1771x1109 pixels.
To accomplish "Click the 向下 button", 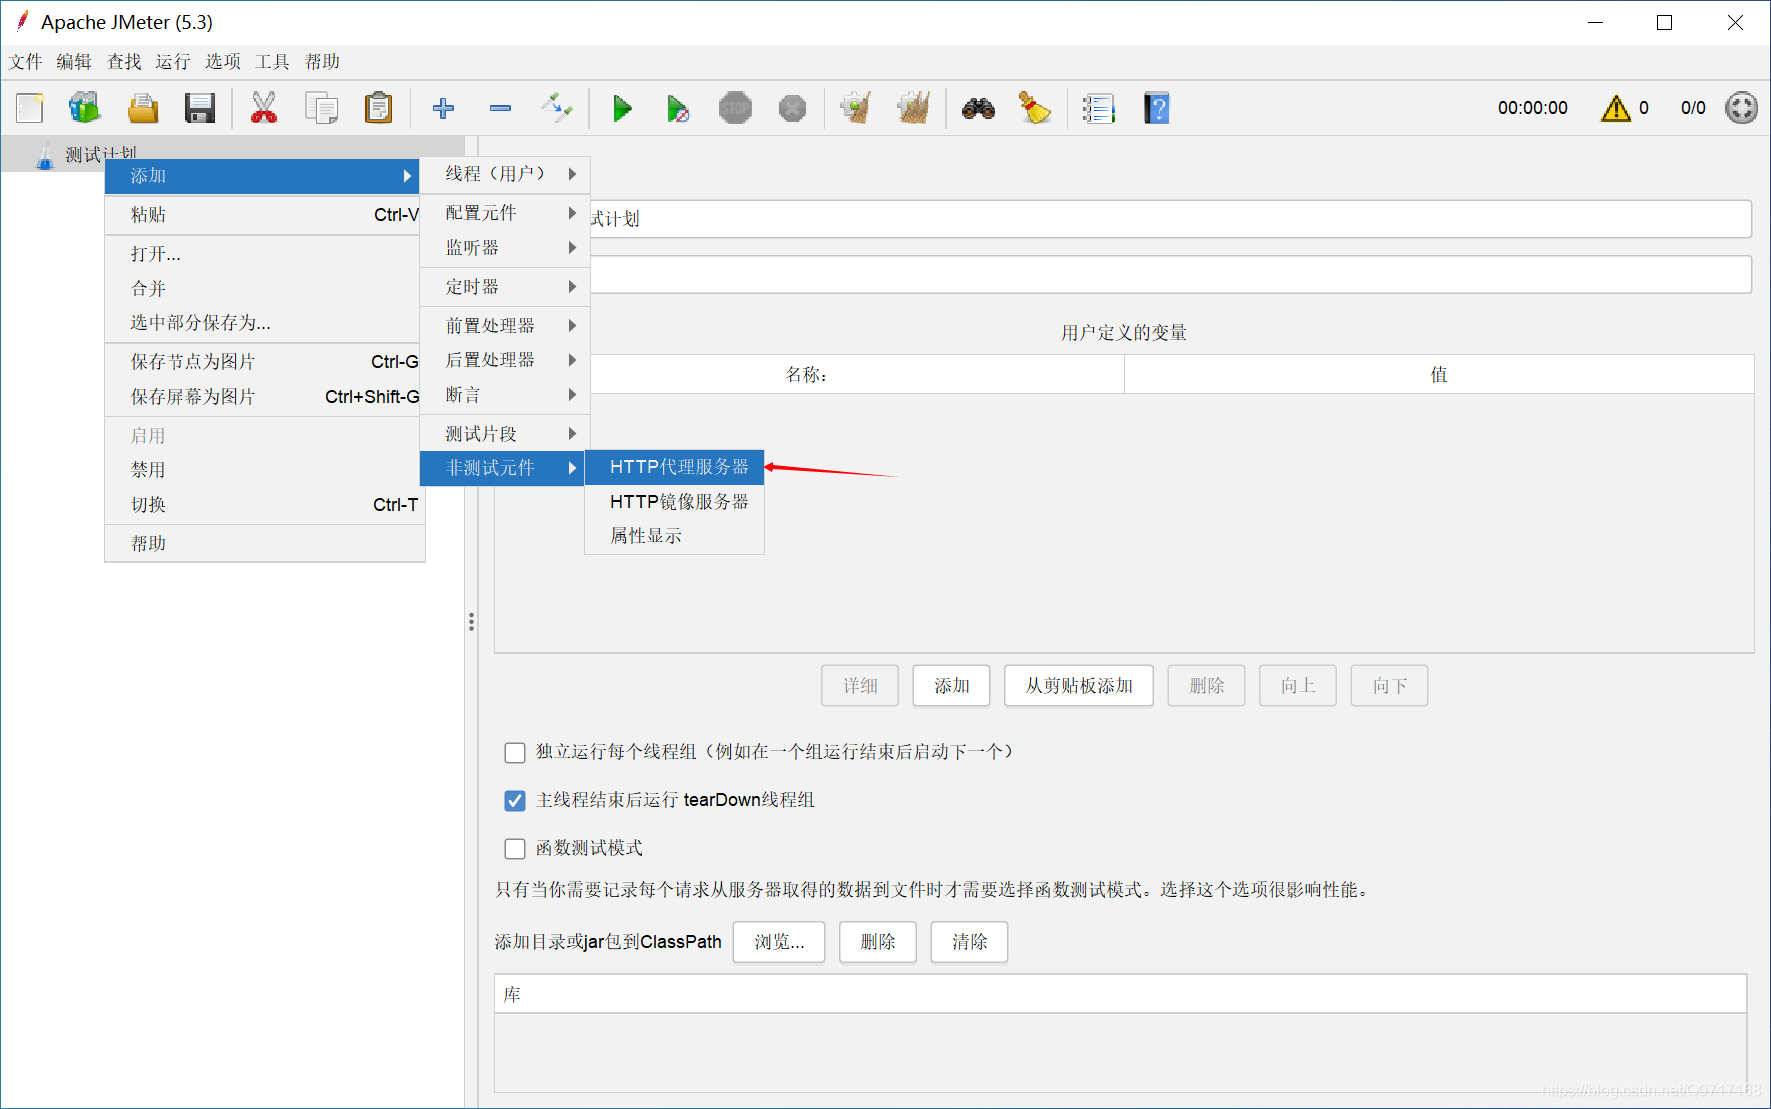I will [1389, 686].
